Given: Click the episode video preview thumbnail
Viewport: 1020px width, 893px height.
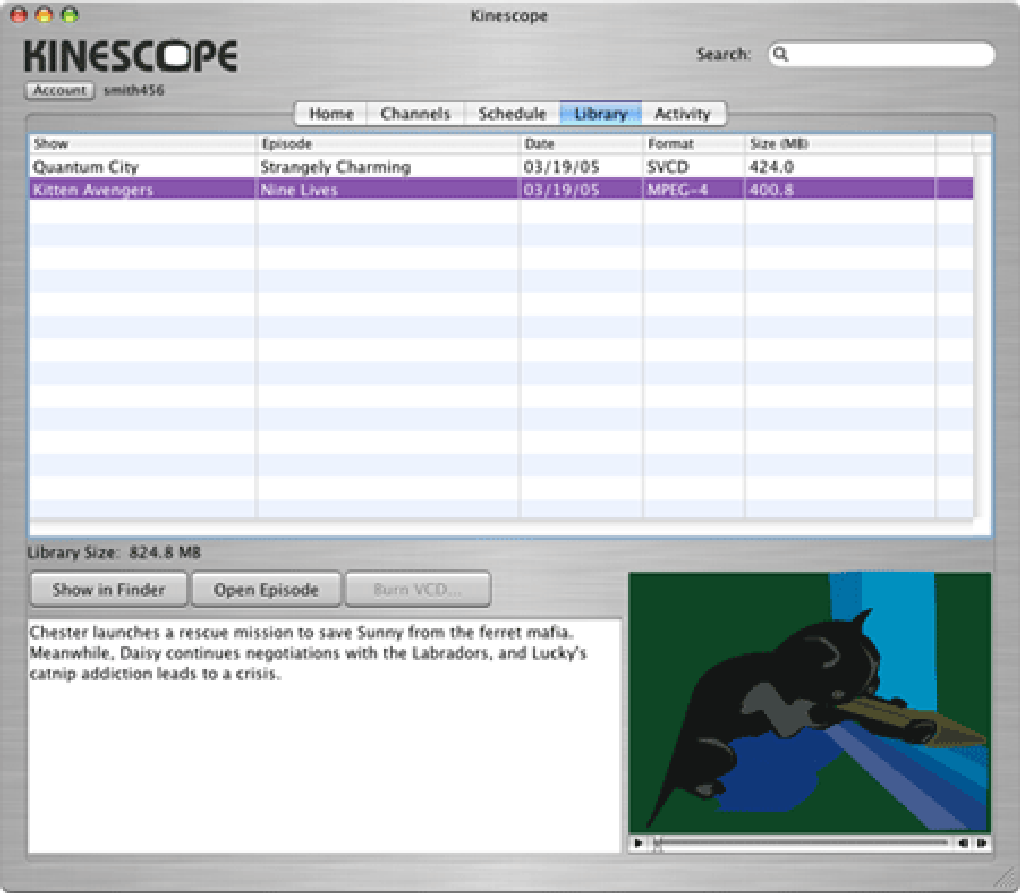Looking at the screenshot, I should (x=808, y=700).
